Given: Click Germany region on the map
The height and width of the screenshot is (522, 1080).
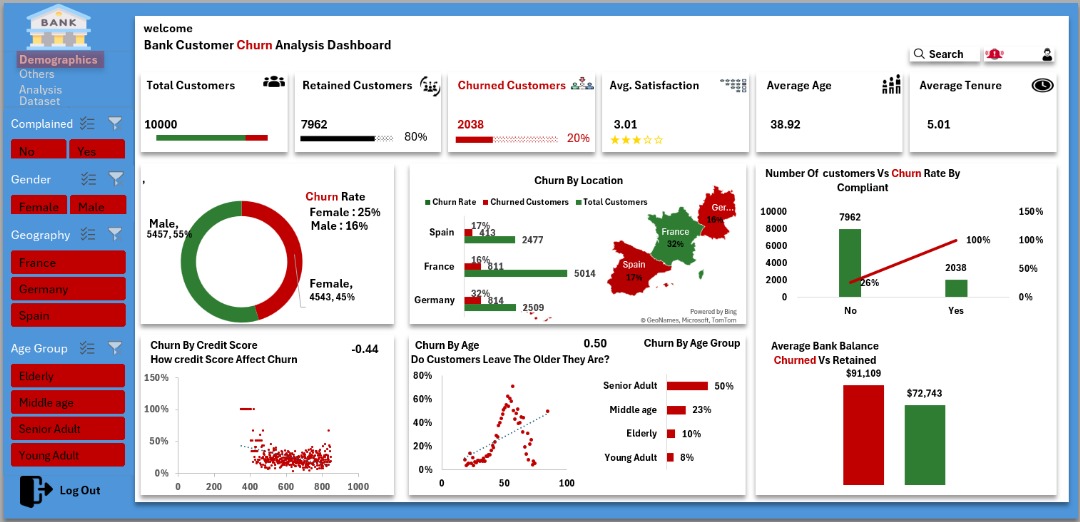Looking at the screenshot, I should [716, 212].
